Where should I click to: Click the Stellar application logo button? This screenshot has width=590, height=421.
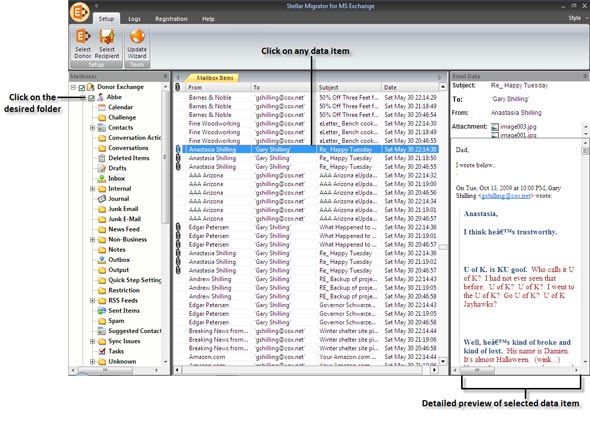click(79, 12)
